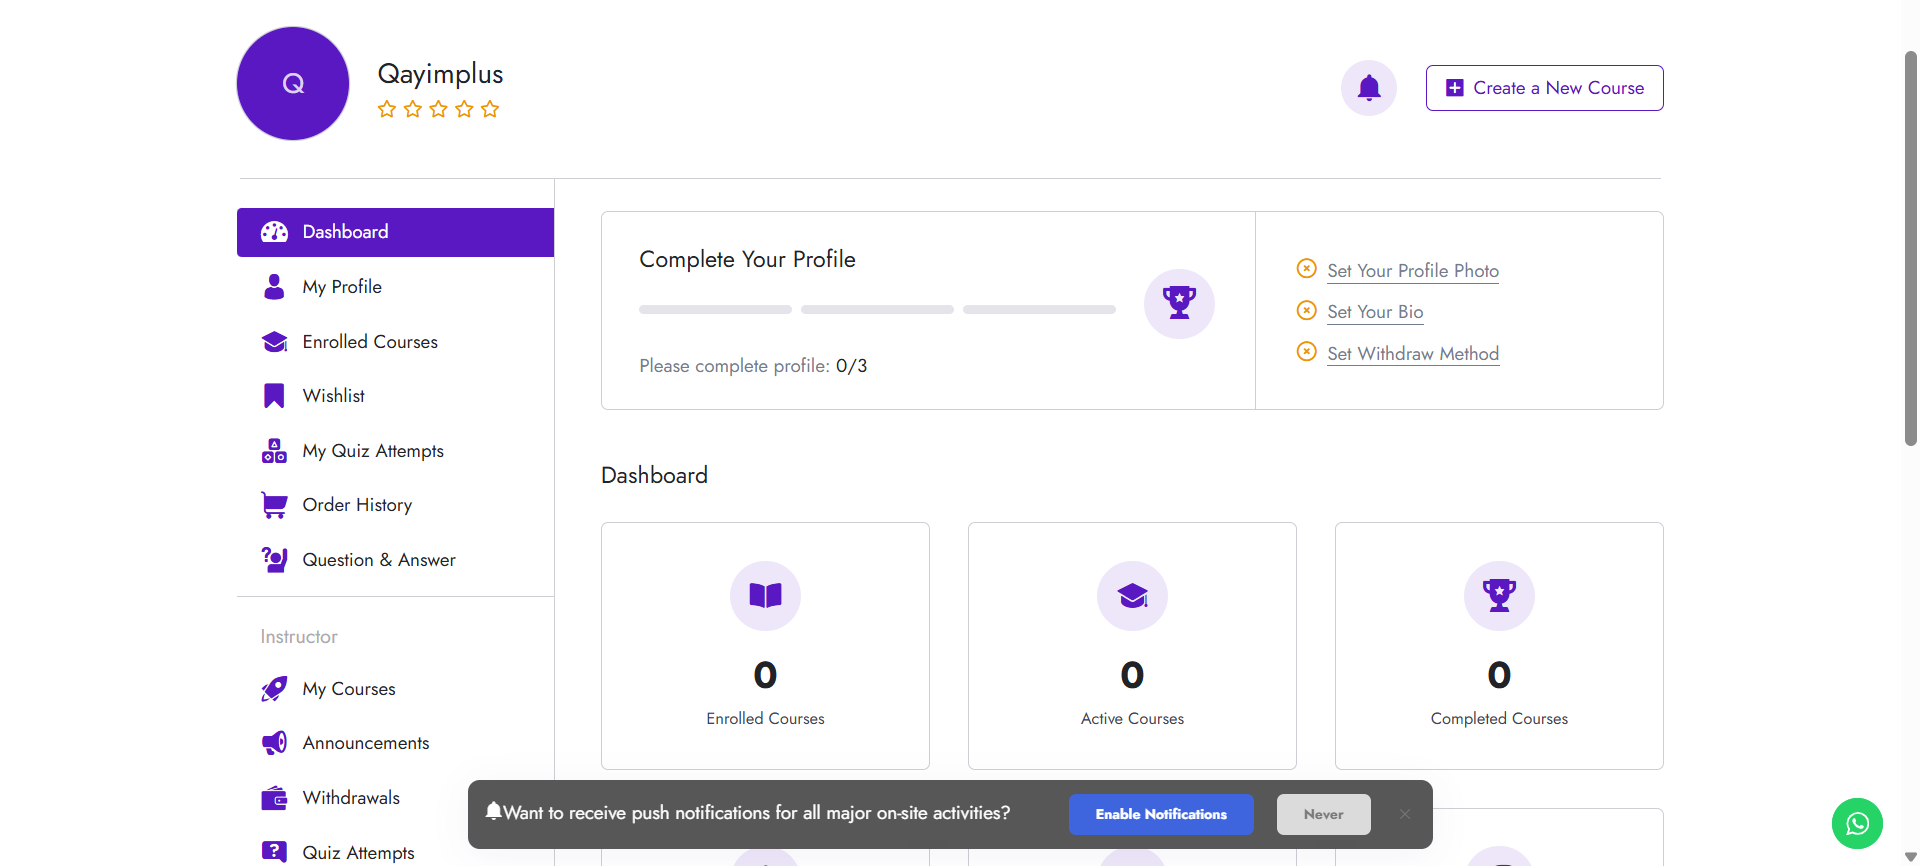Image resolution: width=1920 pixels, height=866 pixels.
Task: Click the Completed Courses trophy icon
Action: coord(1498,596)
